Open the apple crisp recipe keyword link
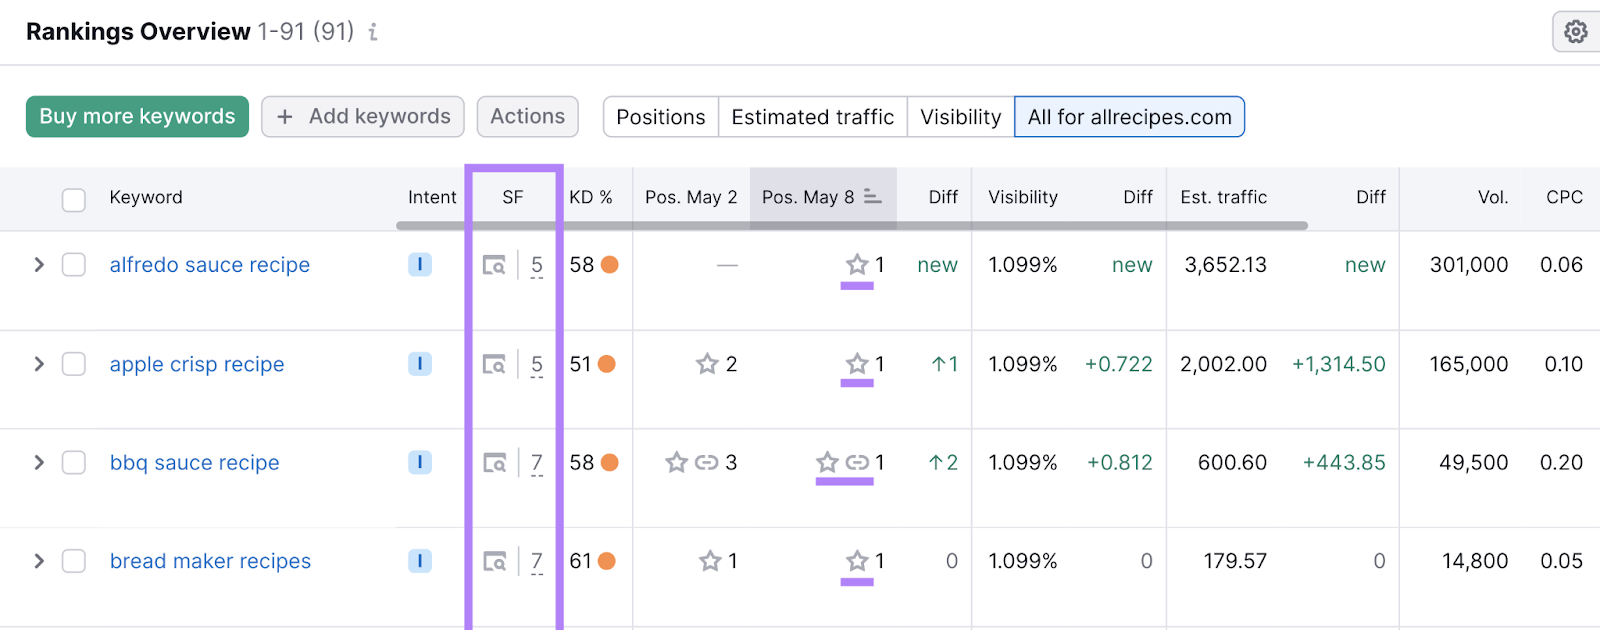Image resolution: width=1600 pixels, height=630 pixels. [197, 364]
